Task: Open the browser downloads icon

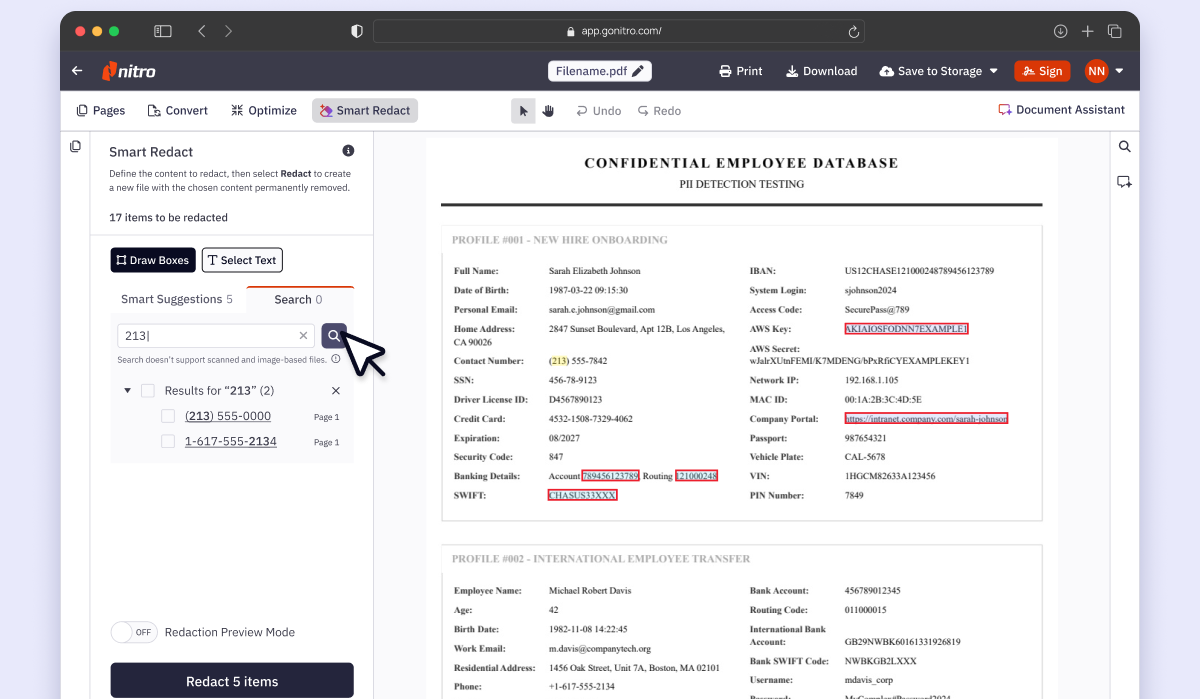Action: [x=1060, y=31]
